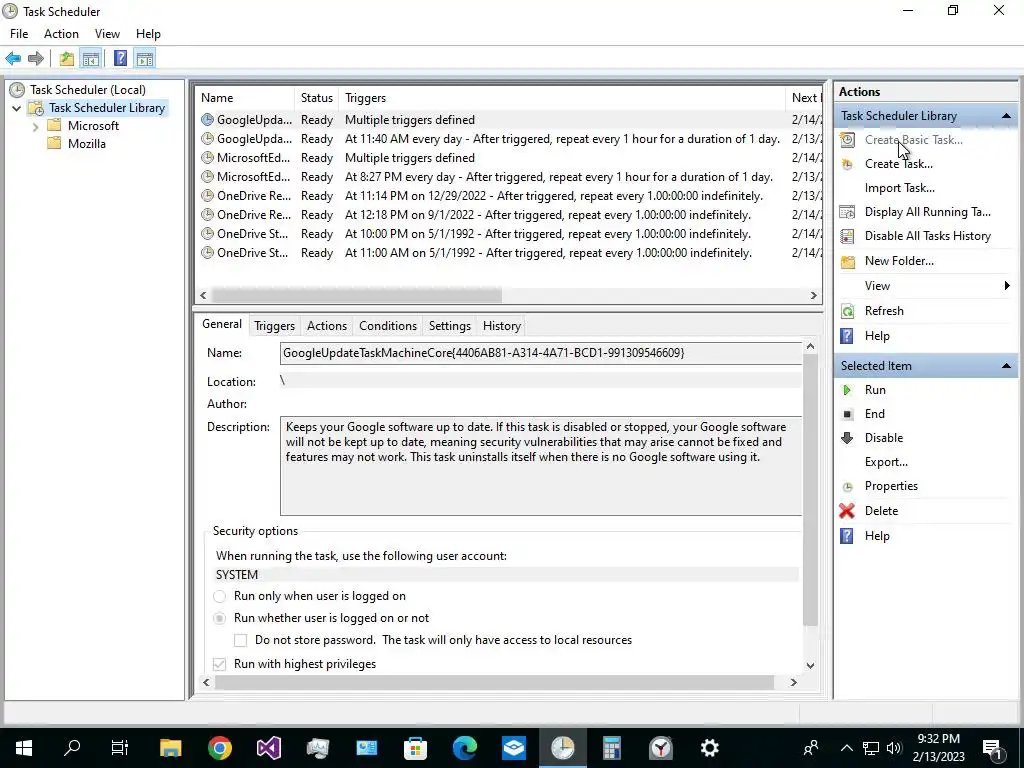Open Google Chrome from the taskbar
The height and width of the screenshot is (768, 1024).
[219, 748]
